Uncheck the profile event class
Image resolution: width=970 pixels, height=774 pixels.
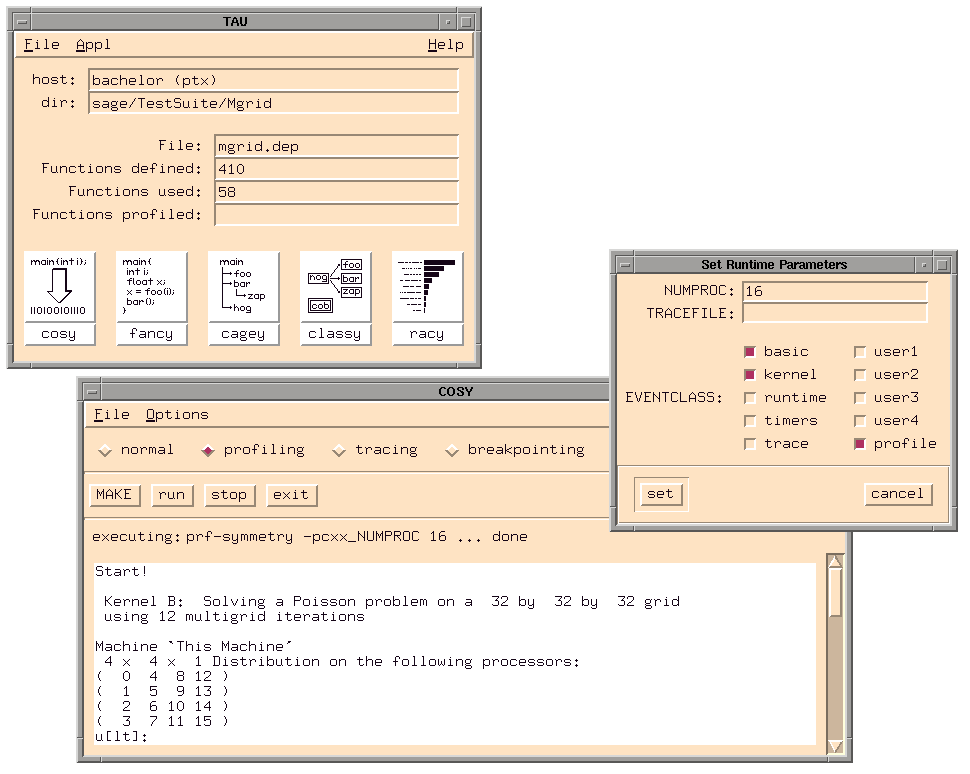(860, 444)
